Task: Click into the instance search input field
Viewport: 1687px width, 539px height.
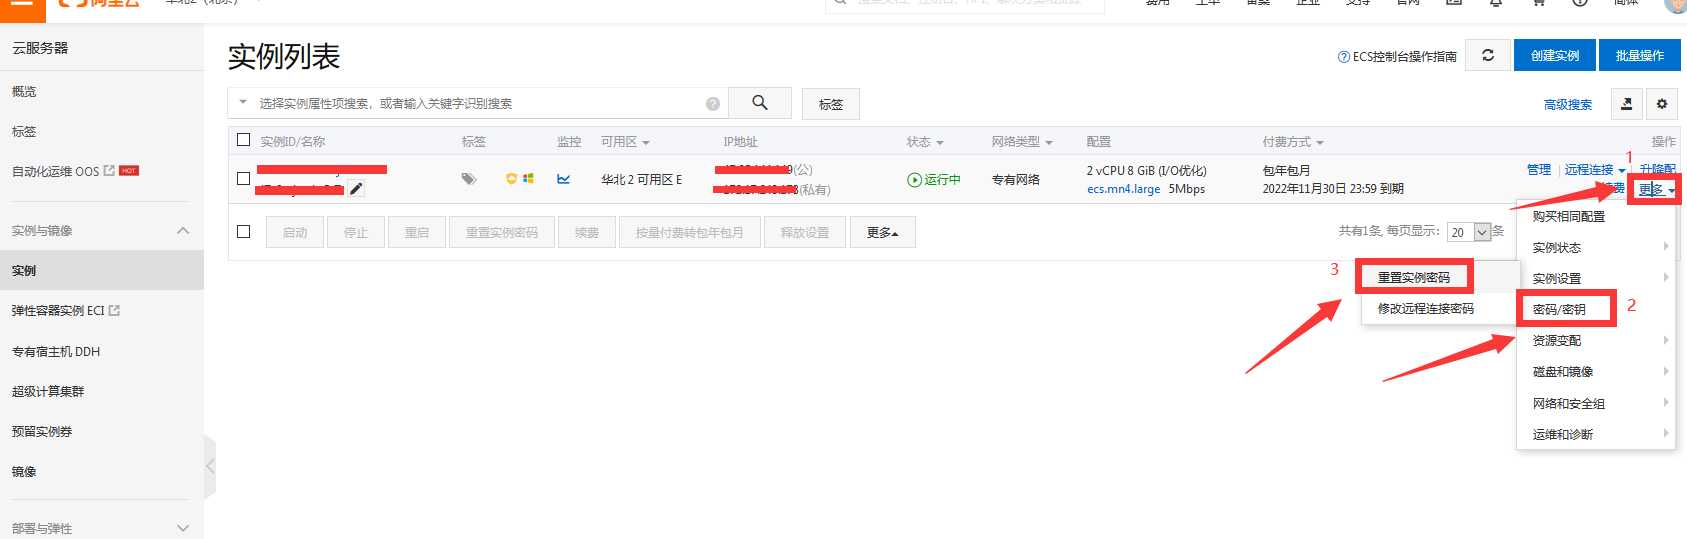Action: click(475, 104)
